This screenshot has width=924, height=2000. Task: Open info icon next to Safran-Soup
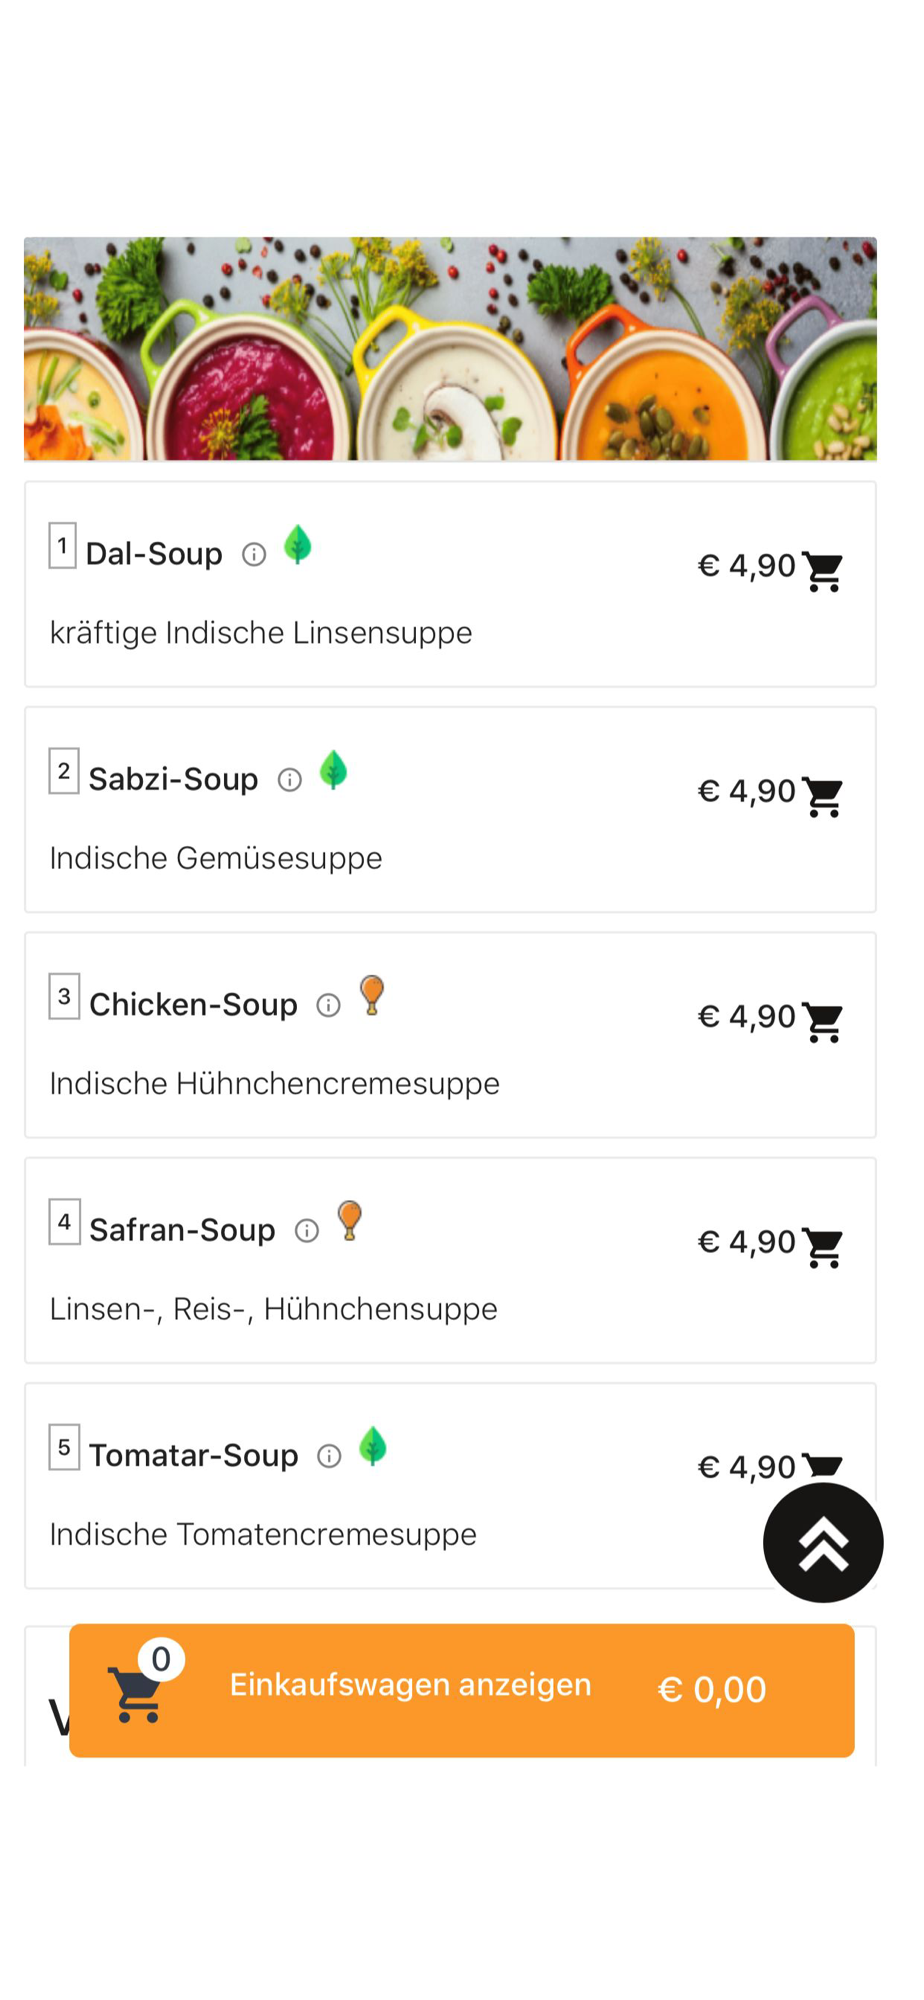pyautogui.click(x=307, y=1230)
